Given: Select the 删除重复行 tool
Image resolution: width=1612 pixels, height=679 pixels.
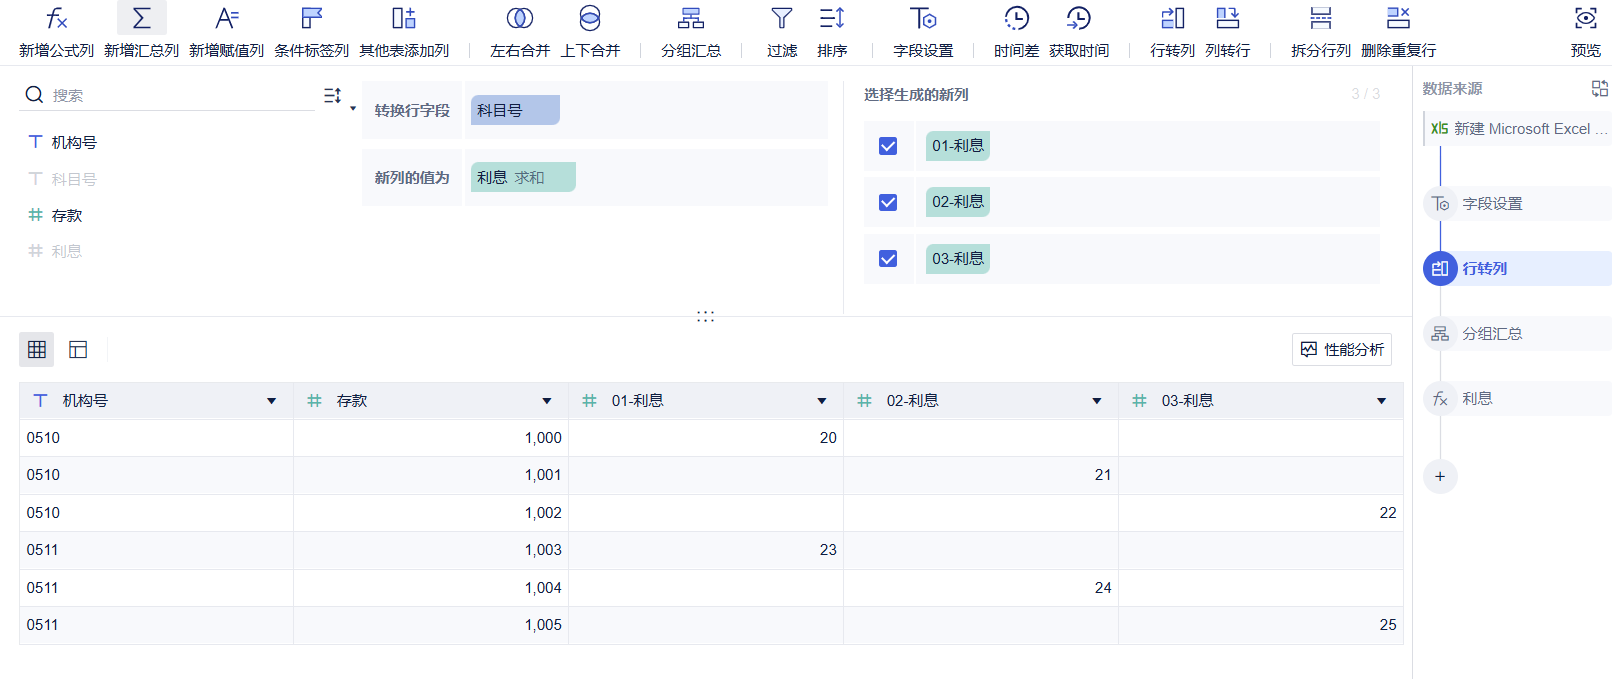Looking at the screenshot, I should point(1398,19).
